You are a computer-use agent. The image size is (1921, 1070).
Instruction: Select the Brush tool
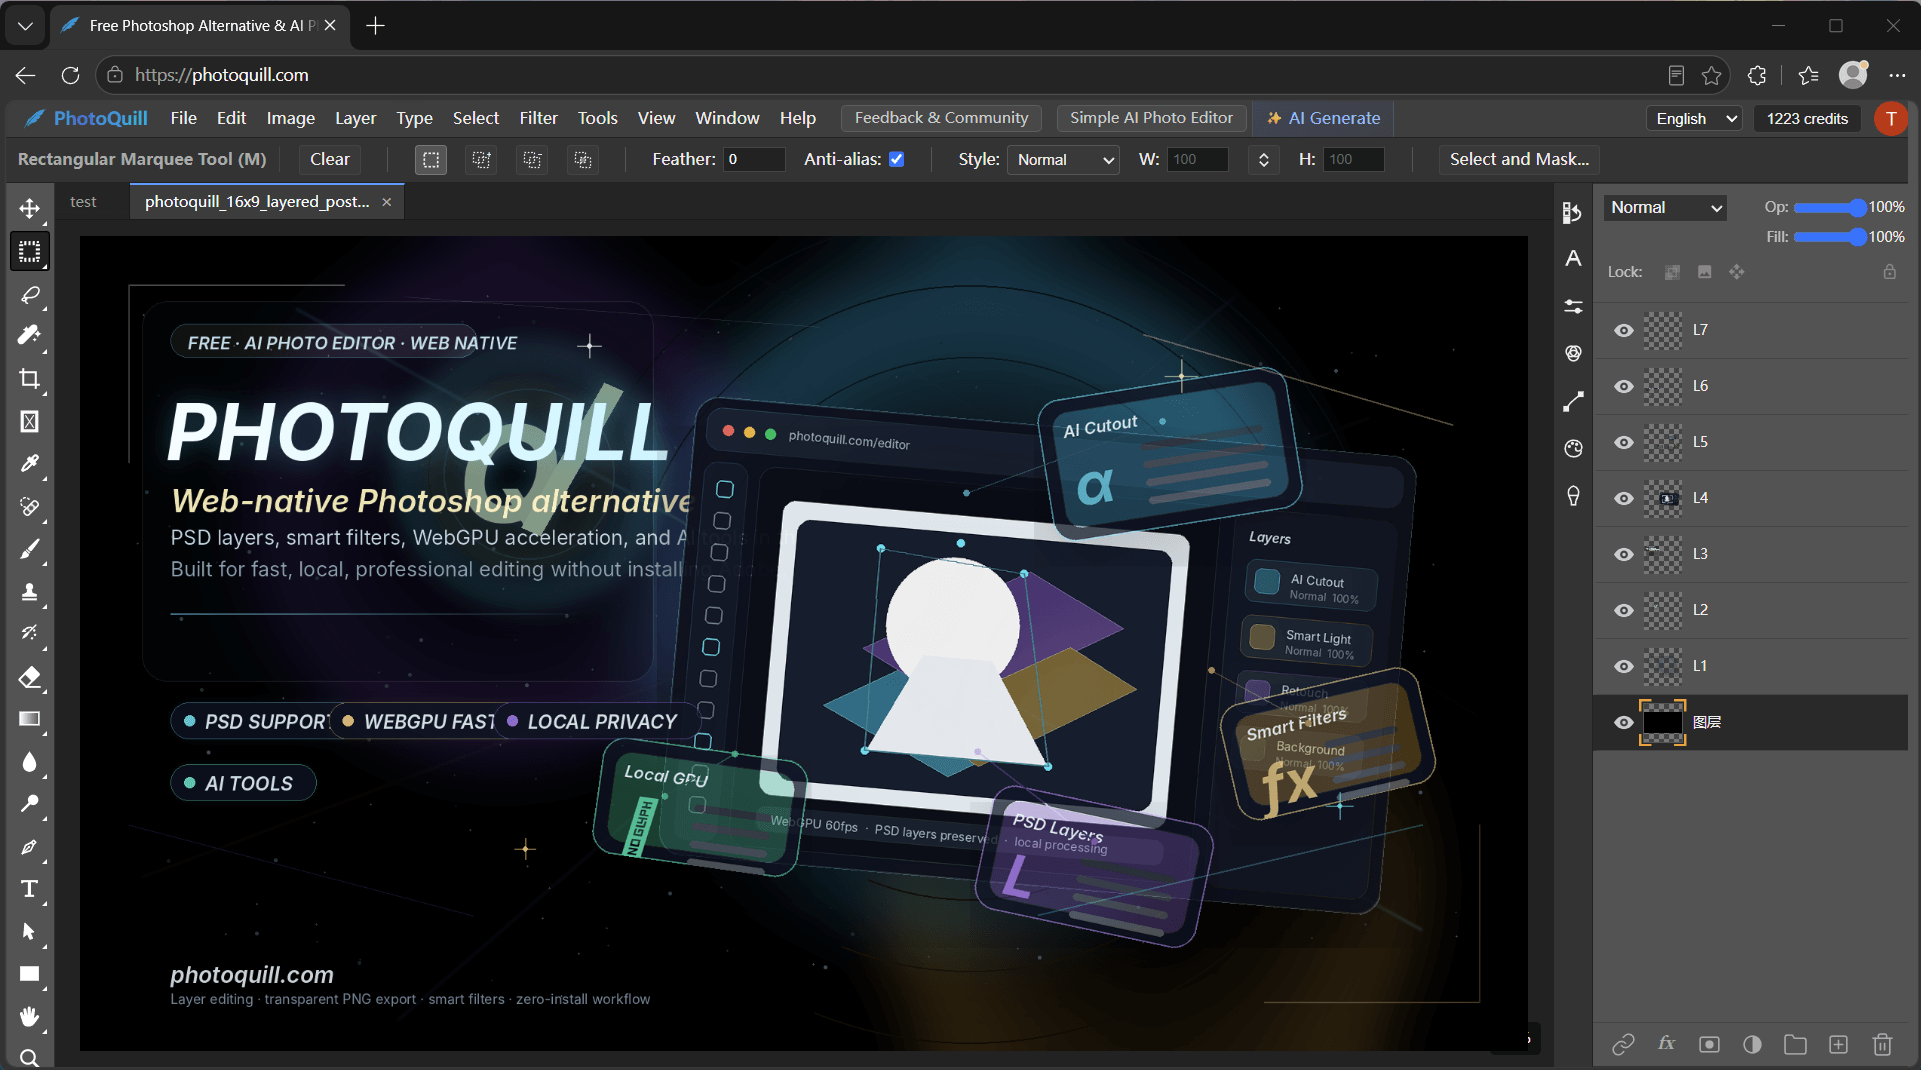tap(30, 549)
